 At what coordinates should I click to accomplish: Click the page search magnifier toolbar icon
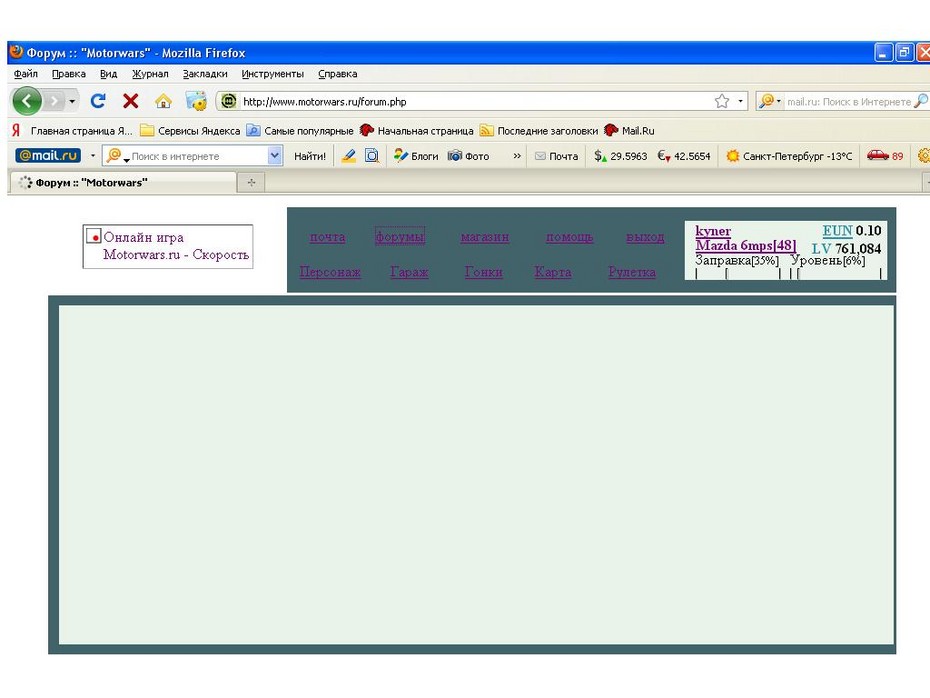pos(372,156)
